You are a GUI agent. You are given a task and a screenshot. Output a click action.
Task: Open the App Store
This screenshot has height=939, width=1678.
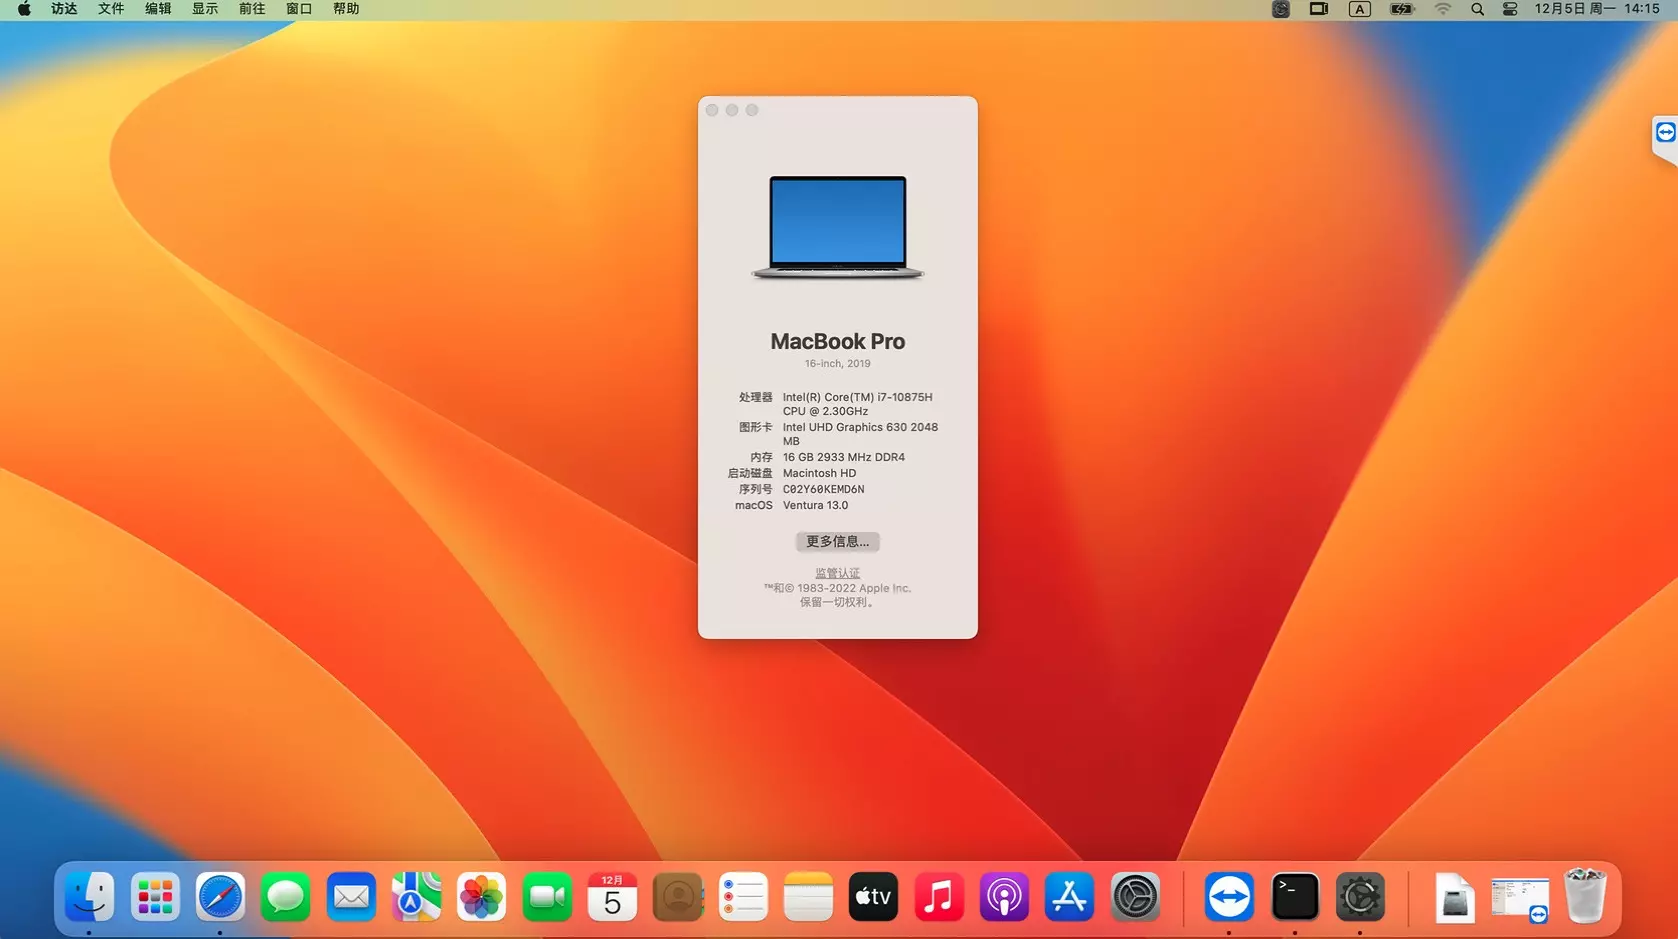coord(1069,897)
